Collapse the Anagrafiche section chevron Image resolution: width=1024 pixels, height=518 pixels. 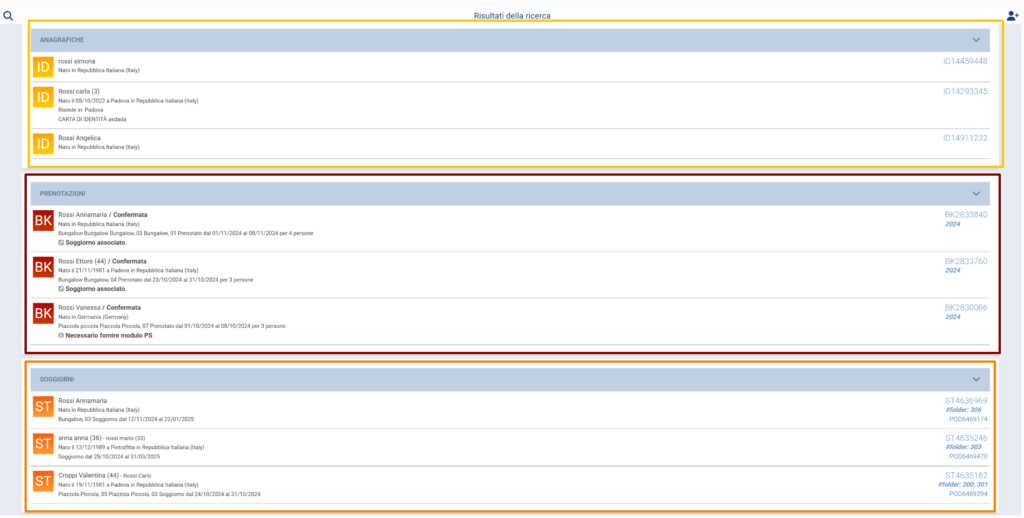tap(976, 40)
